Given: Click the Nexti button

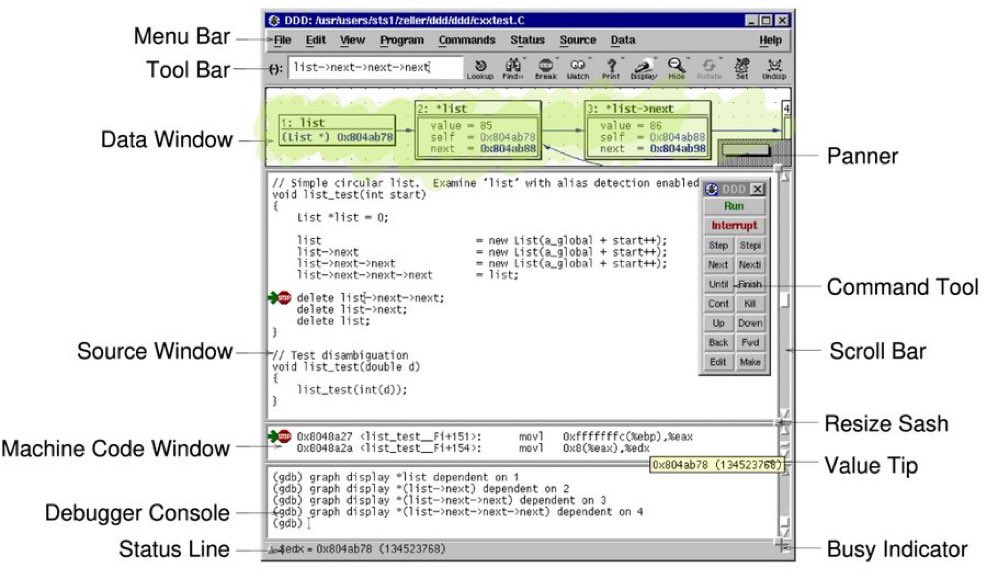Looking at the screenshot, I should coord(750,265).
